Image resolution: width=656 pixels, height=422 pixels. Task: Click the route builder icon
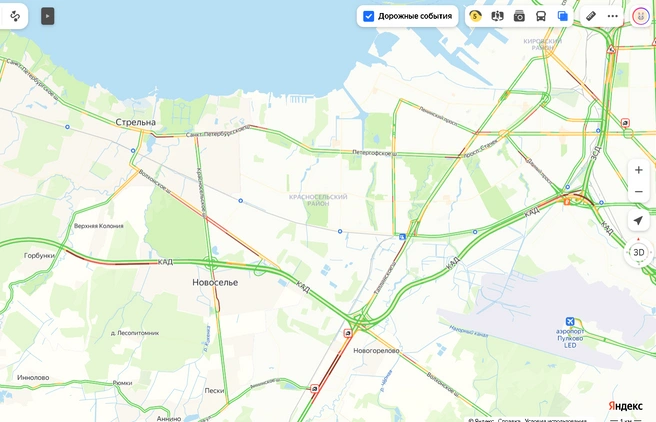click(15, 16)
